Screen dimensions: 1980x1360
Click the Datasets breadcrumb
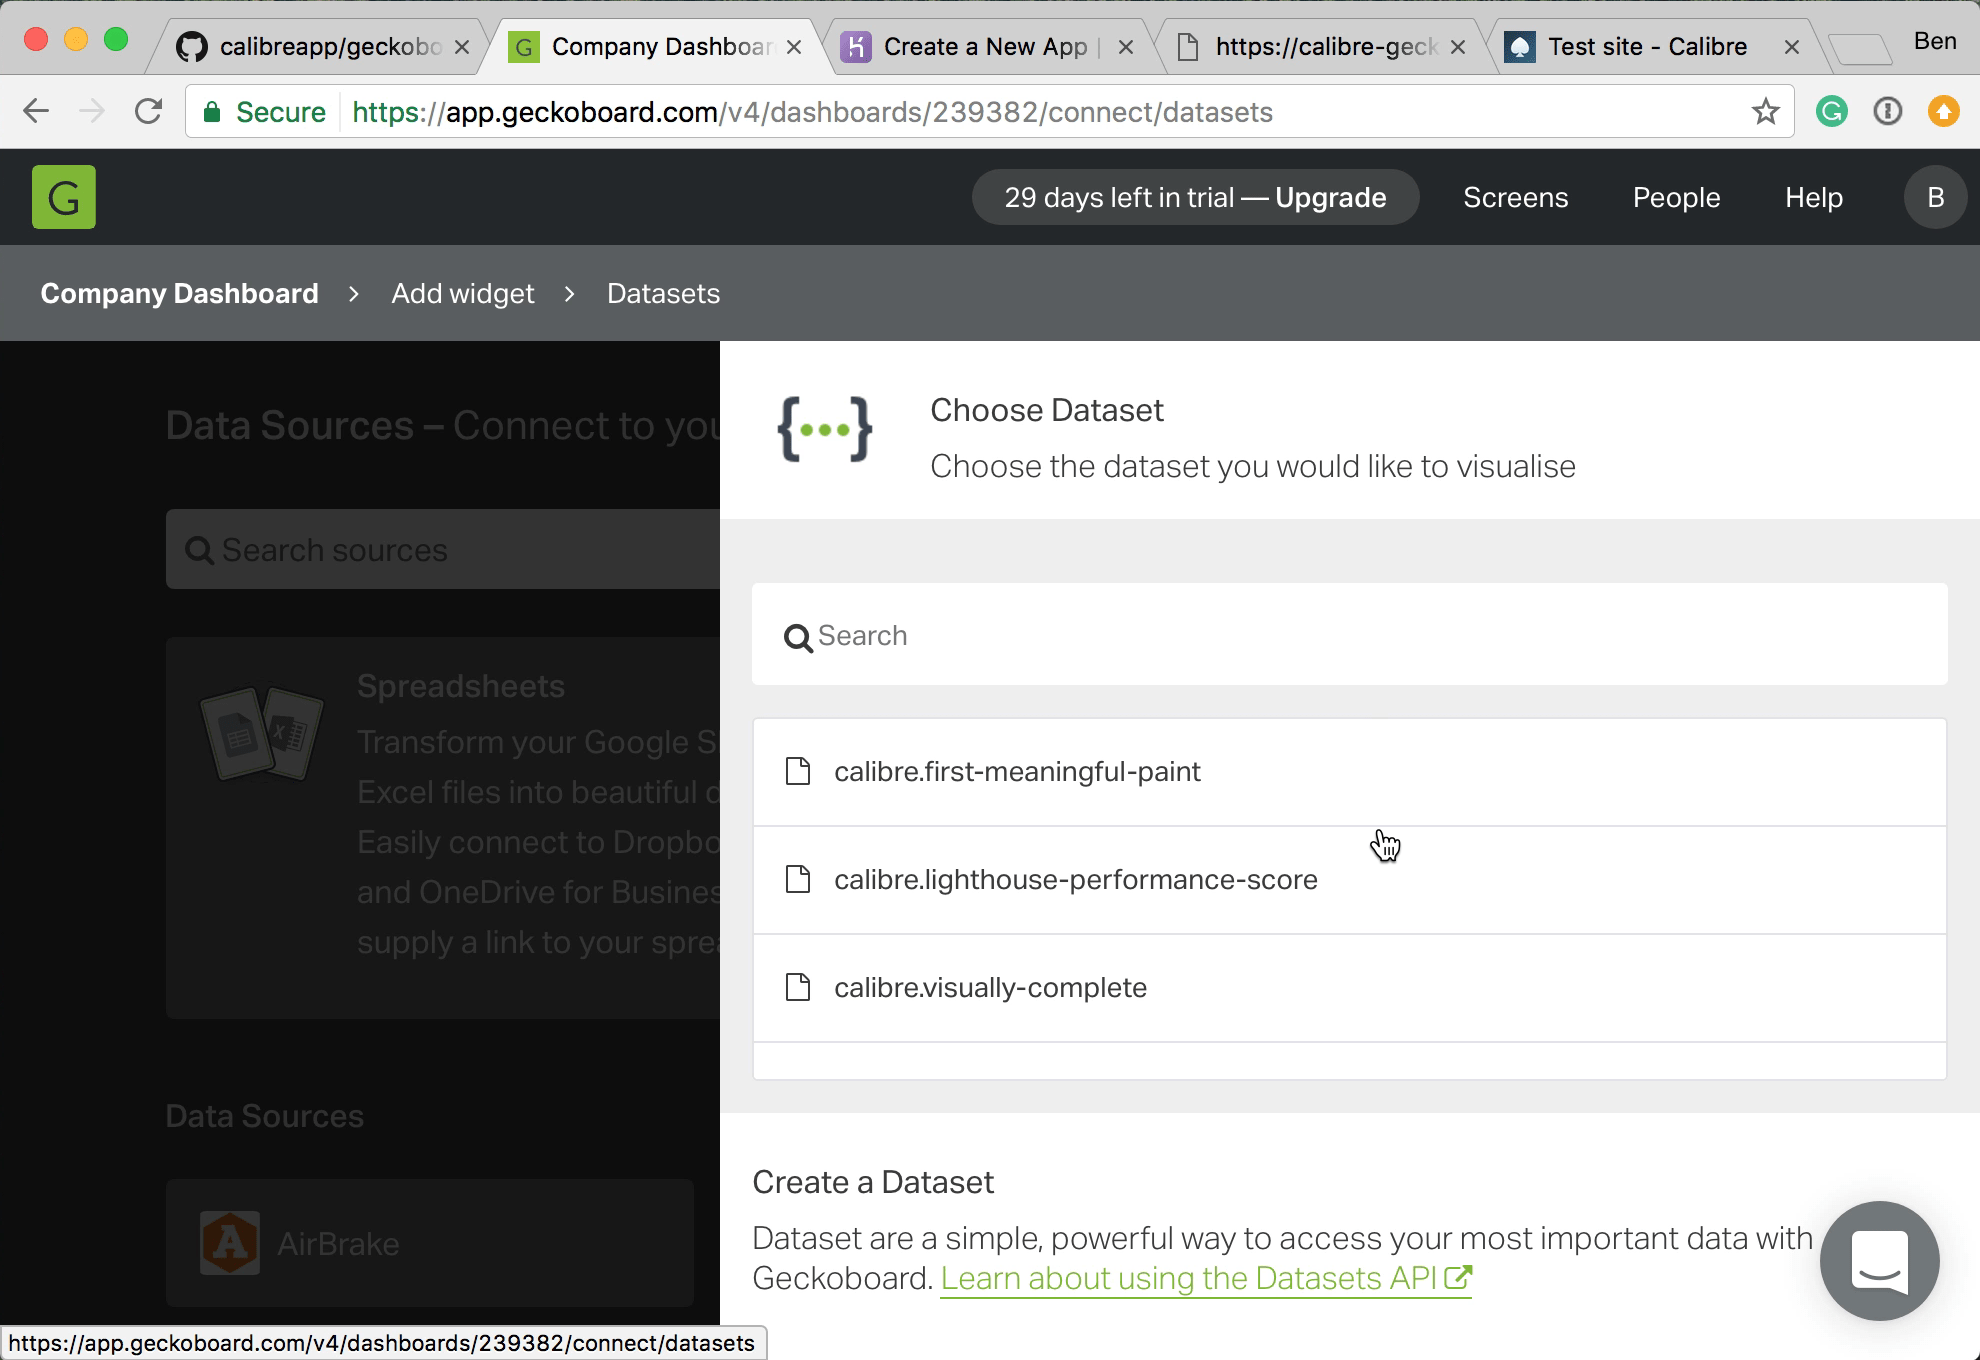(663, 293)
